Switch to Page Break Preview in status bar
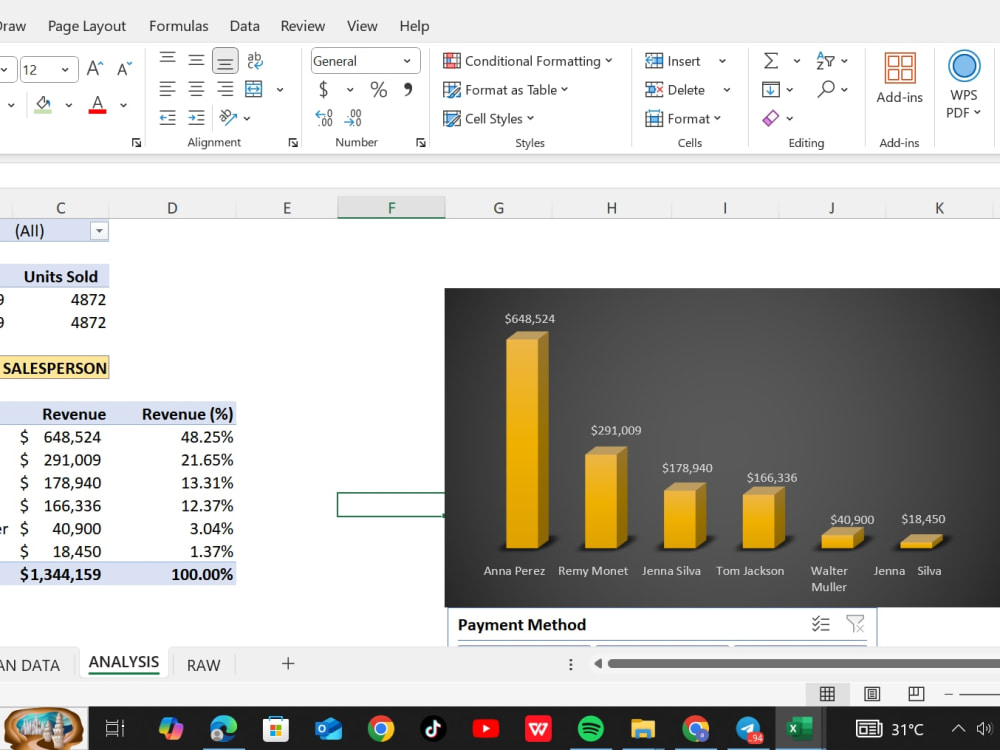1000x750 pixels. pyautogui.click(x=916, y=694)
